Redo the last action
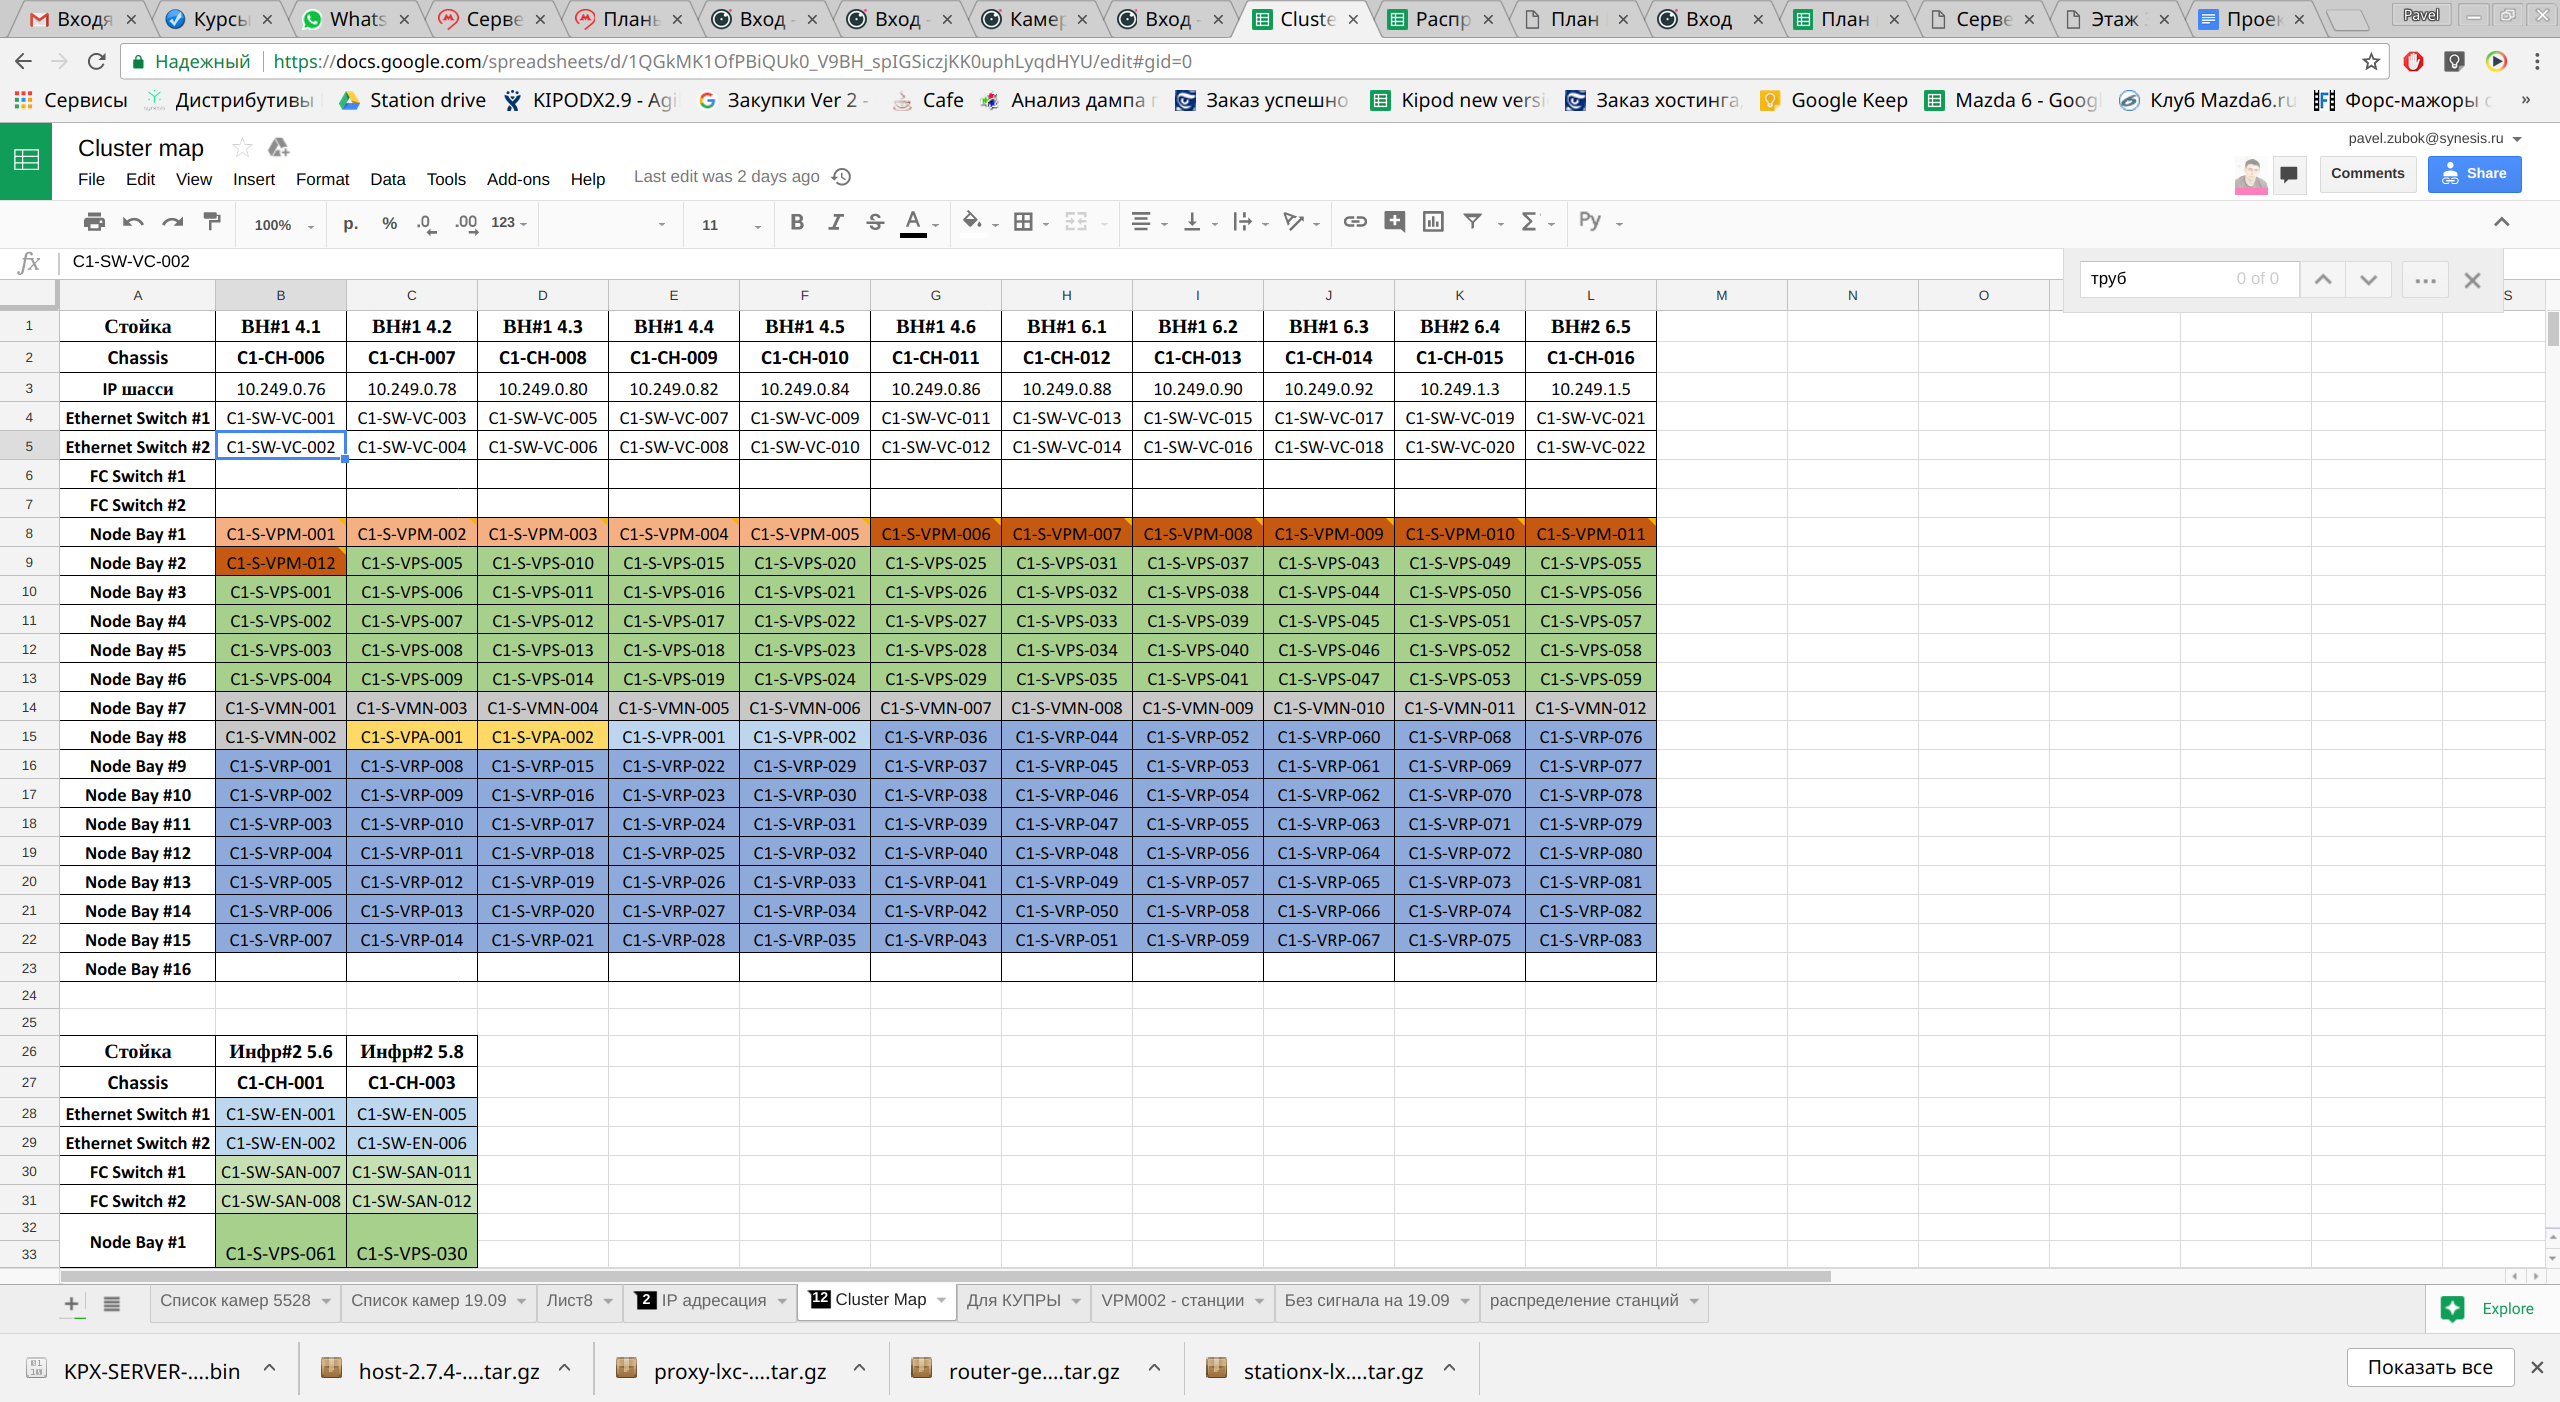Viewport: 2560px width, 1402px height. [173, 222]
